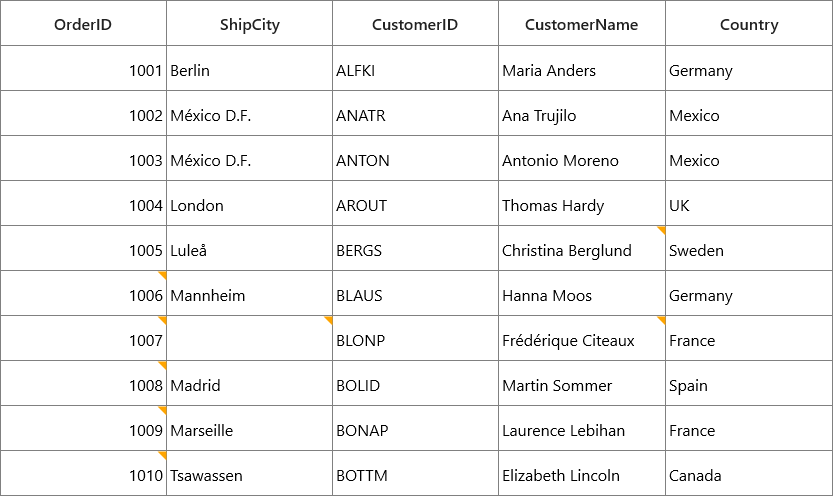Click the Canada country cell
Viewport: 833px width, 496px height.
click(749, 474)
